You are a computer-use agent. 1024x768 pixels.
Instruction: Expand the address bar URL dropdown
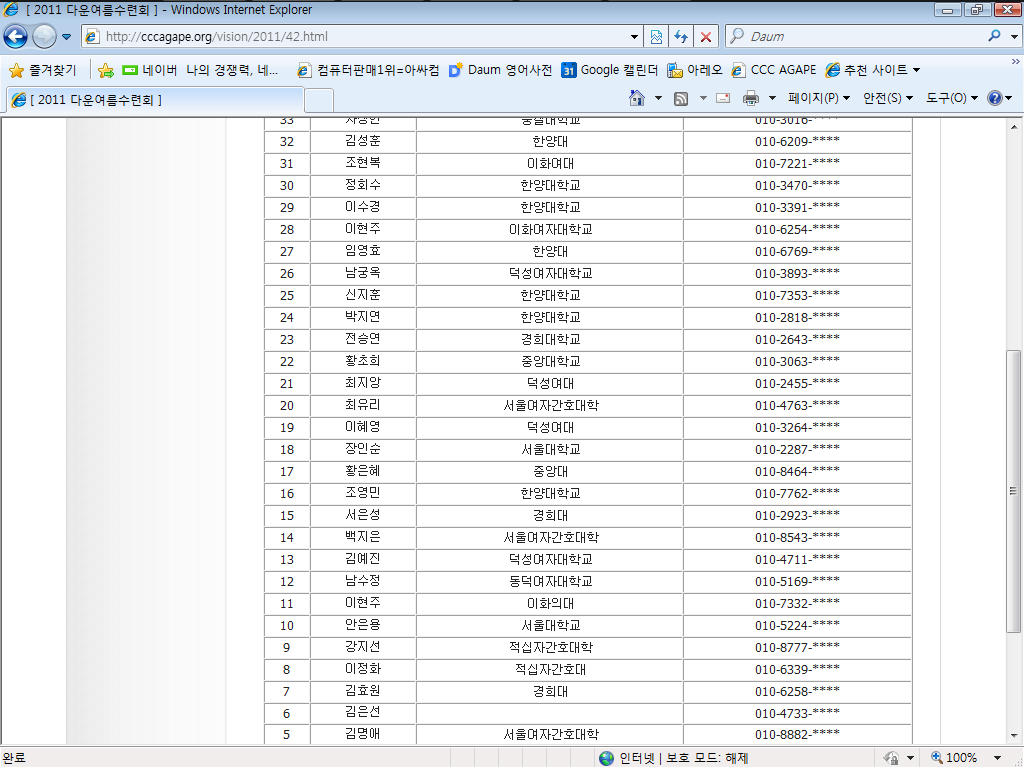(635, 37)
